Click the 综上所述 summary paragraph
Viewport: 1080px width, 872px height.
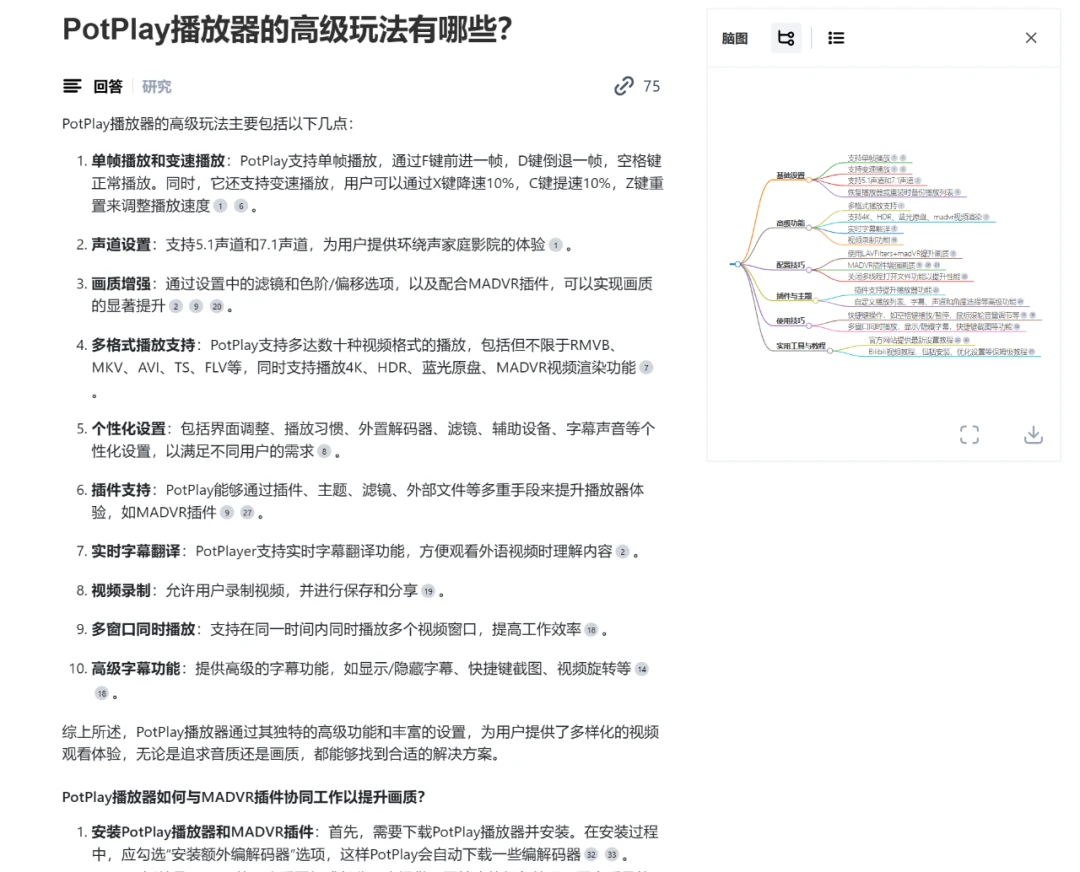(x=360, y=743)
